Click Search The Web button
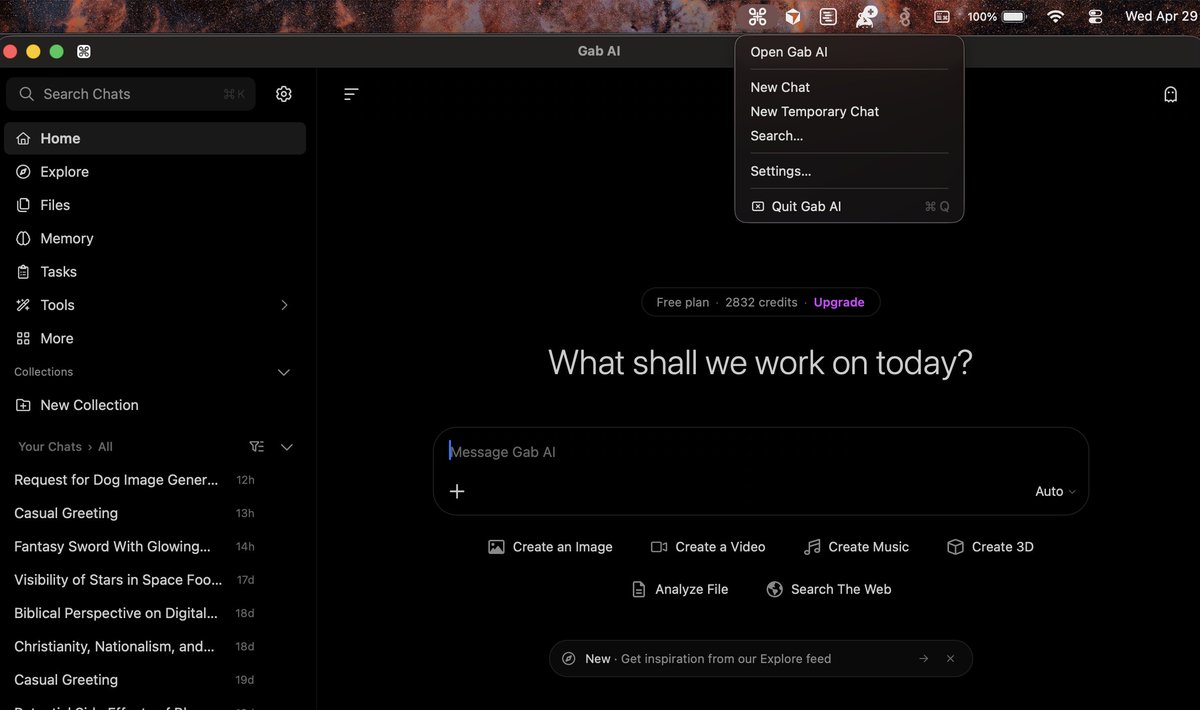The image size is (1200, 710). click(x=828, y=589)
